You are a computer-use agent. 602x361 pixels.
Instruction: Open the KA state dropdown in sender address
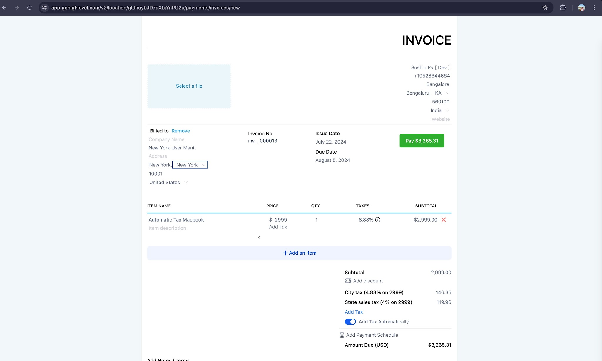pyautogui.click(x=441, y=93)
